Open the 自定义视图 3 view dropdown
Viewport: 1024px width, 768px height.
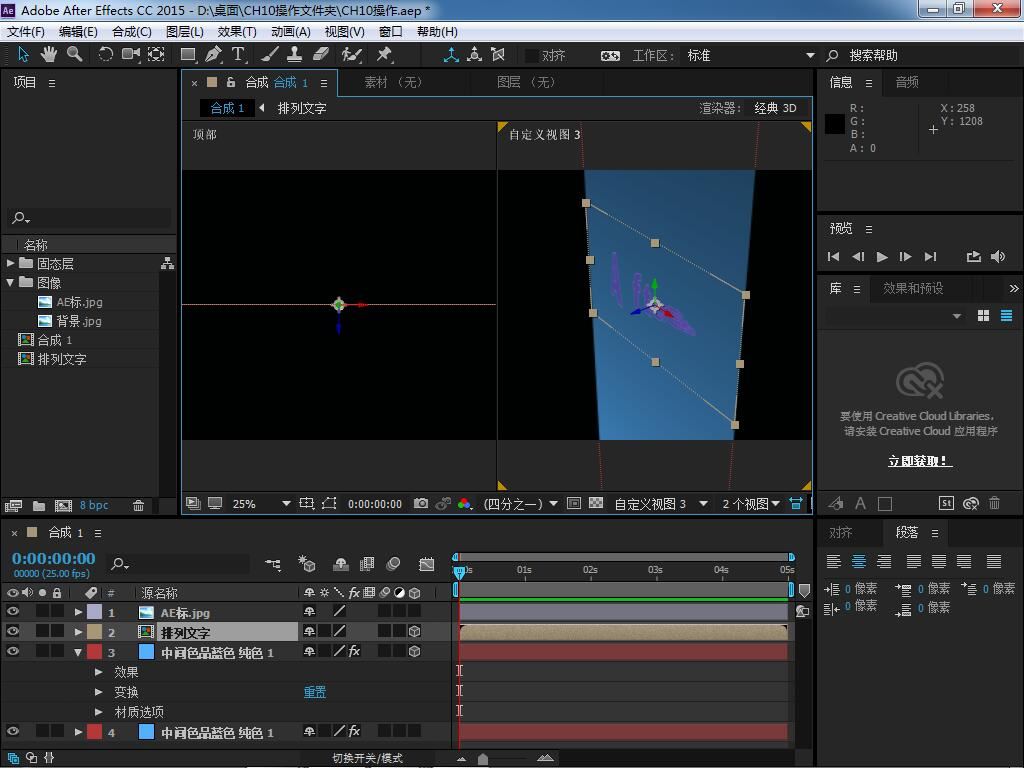[661, 504]
